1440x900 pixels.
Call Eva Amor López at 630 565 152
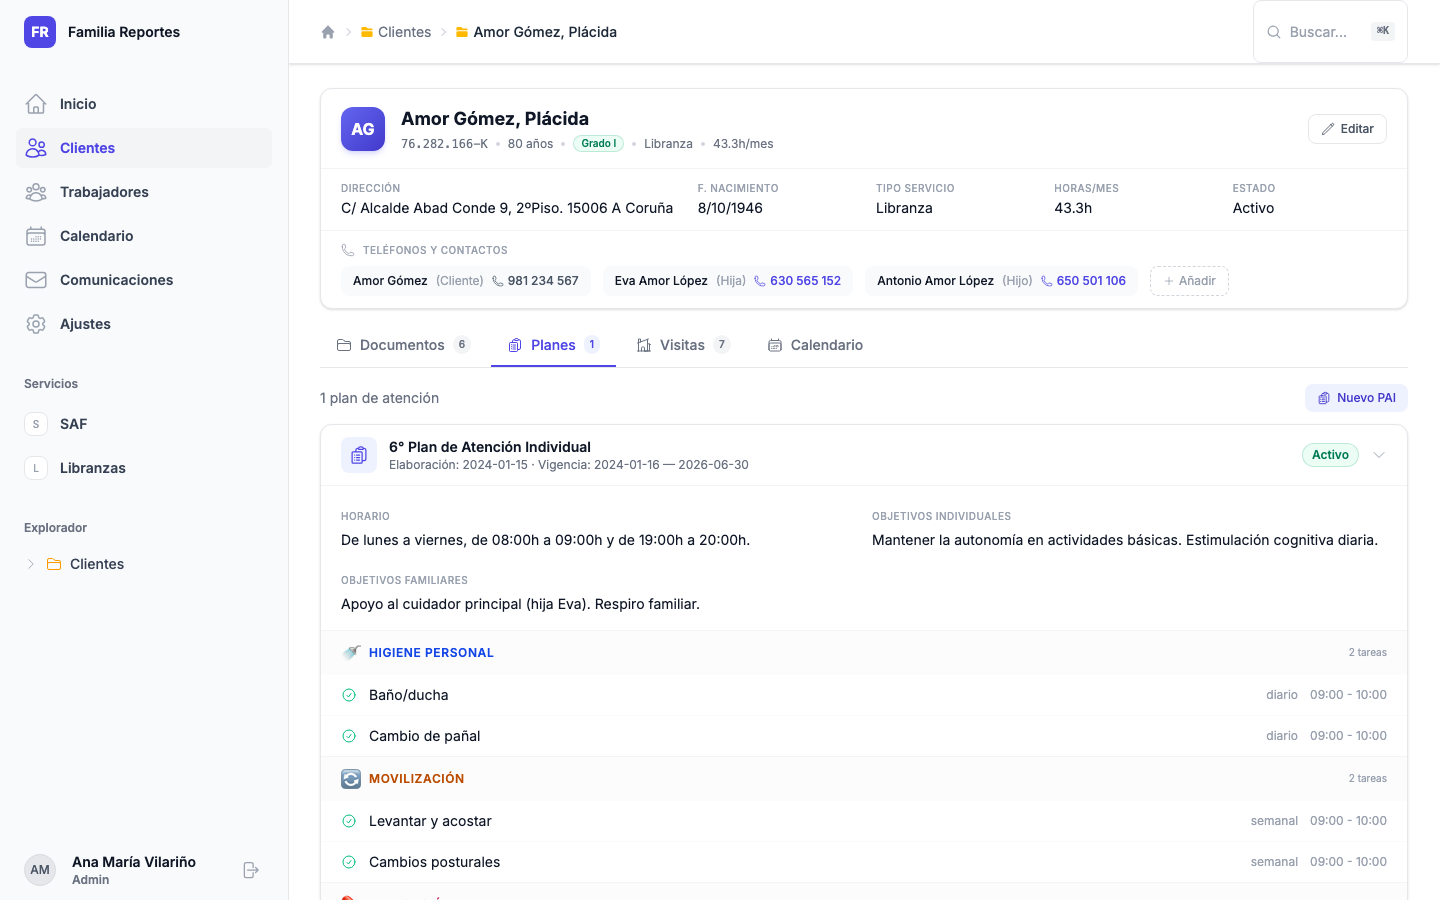(804, 281)
